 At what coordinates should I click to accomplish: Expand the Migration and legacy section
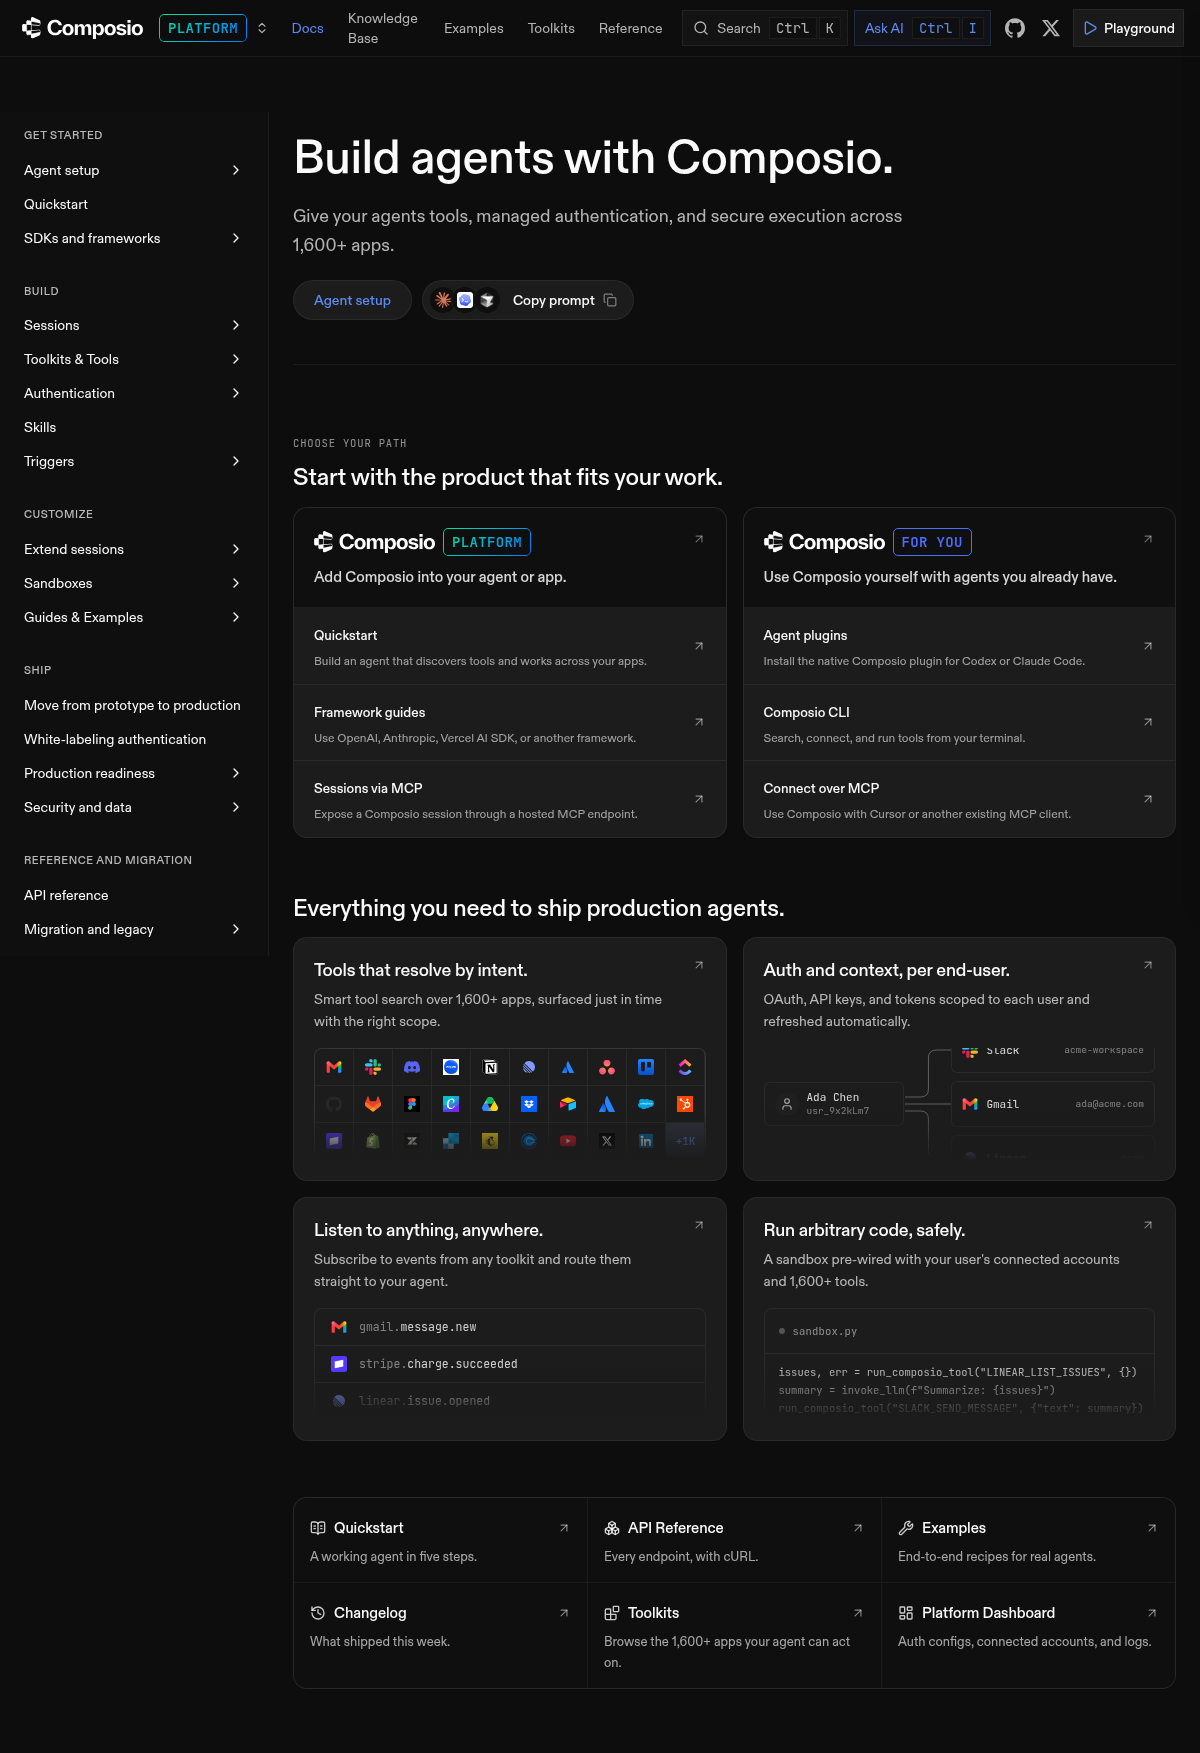(x=236, y=929)
